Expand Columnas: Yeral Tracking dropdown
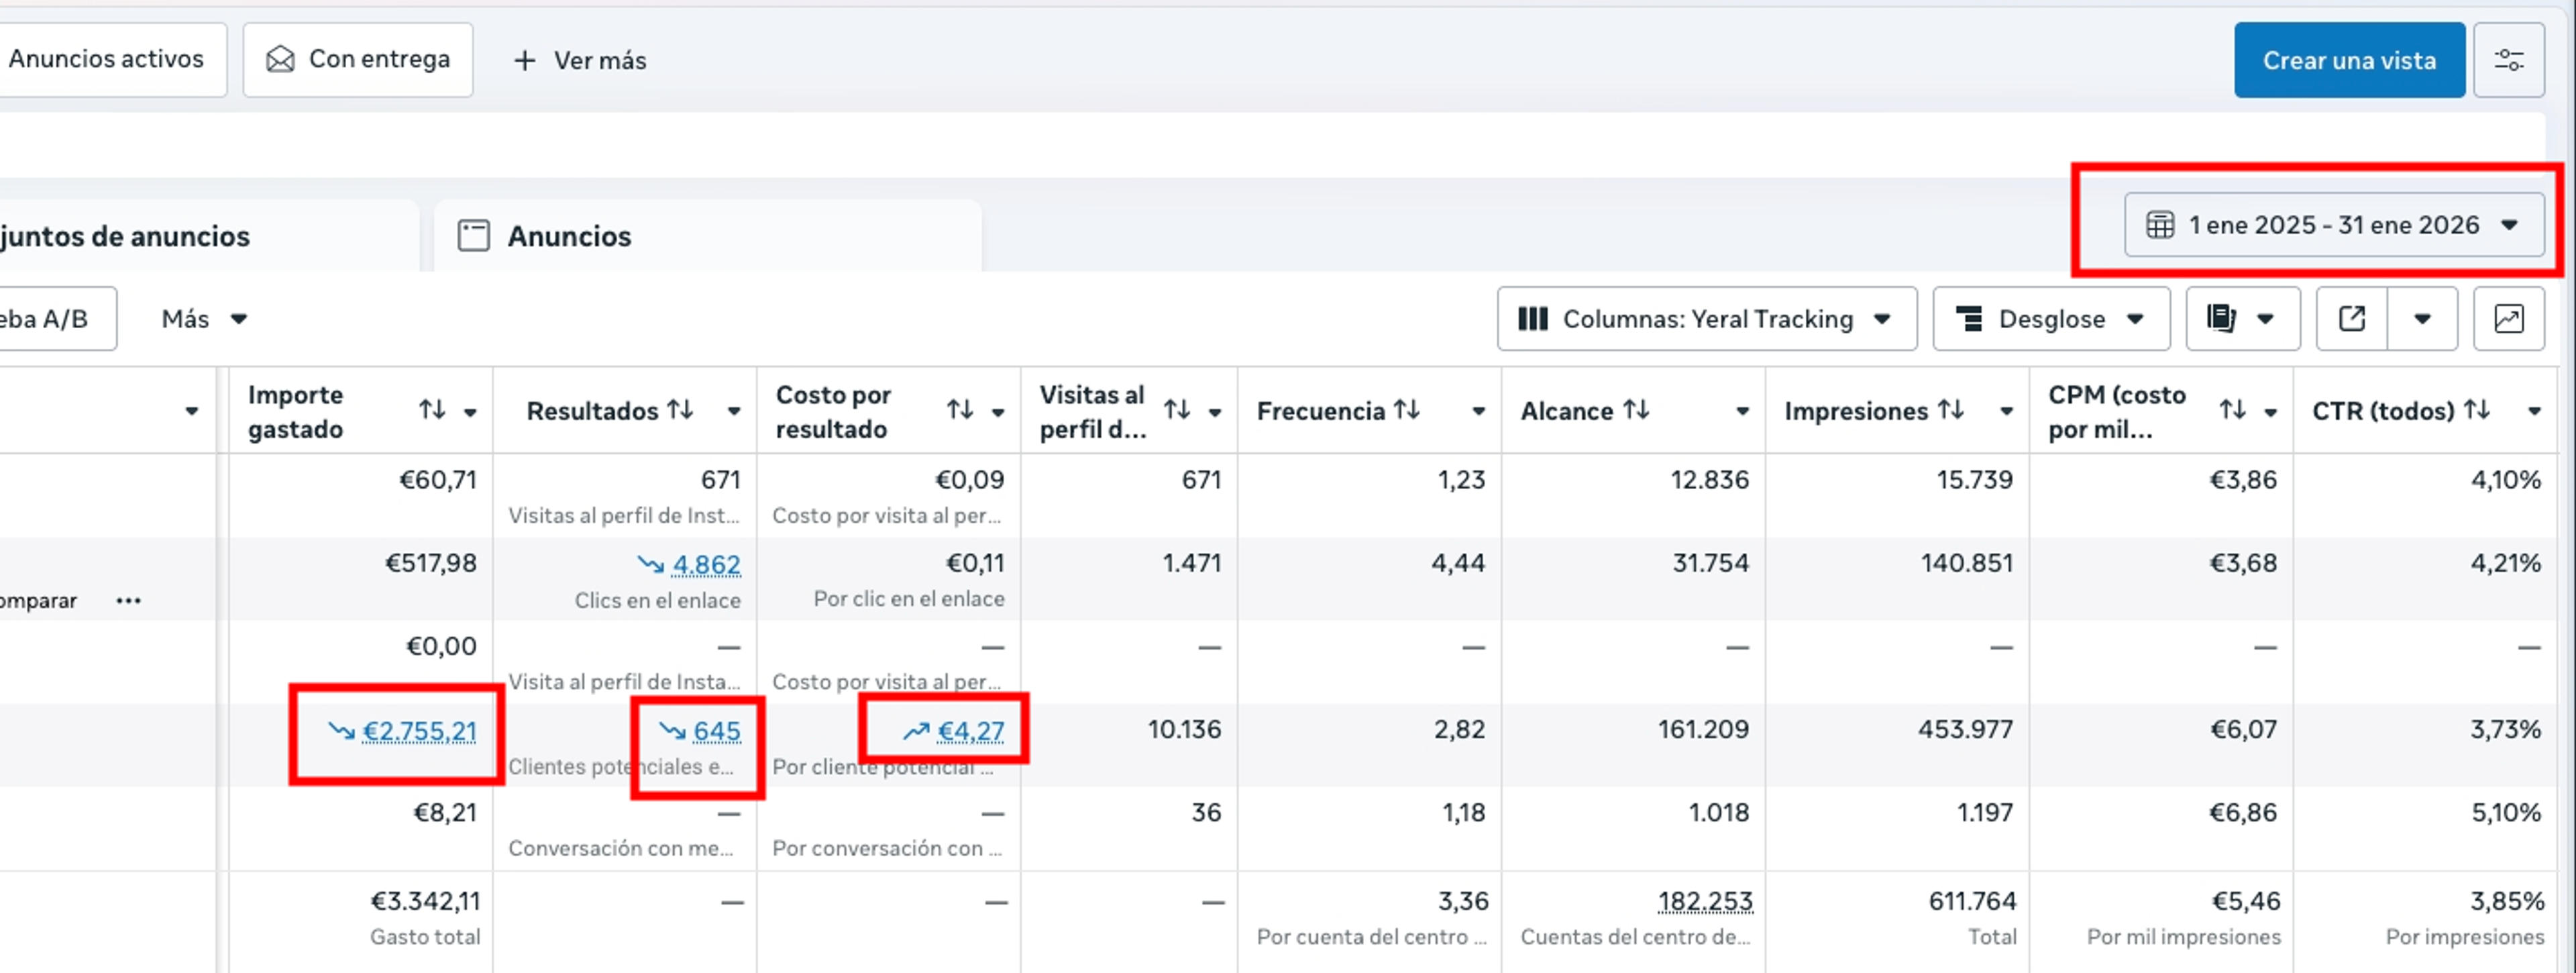Viewport: 2576px width, 973px height. tap(1707, 319)
